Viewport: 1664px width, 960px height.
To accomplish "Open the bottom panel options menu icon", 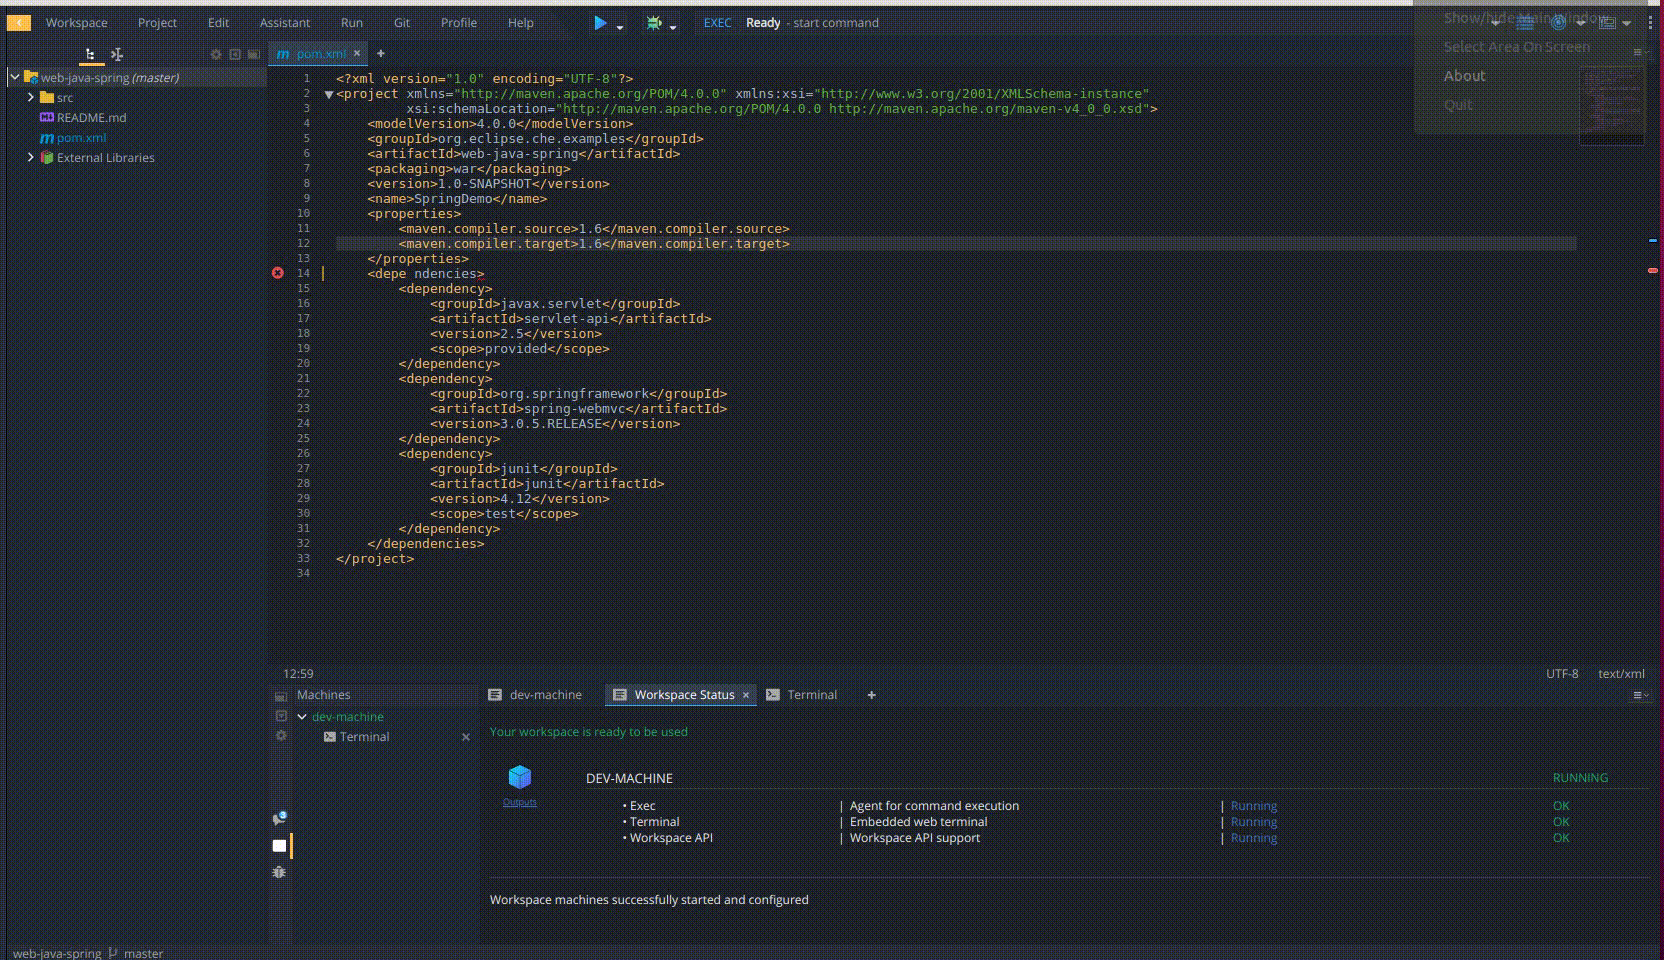I will click(1640, 695).
